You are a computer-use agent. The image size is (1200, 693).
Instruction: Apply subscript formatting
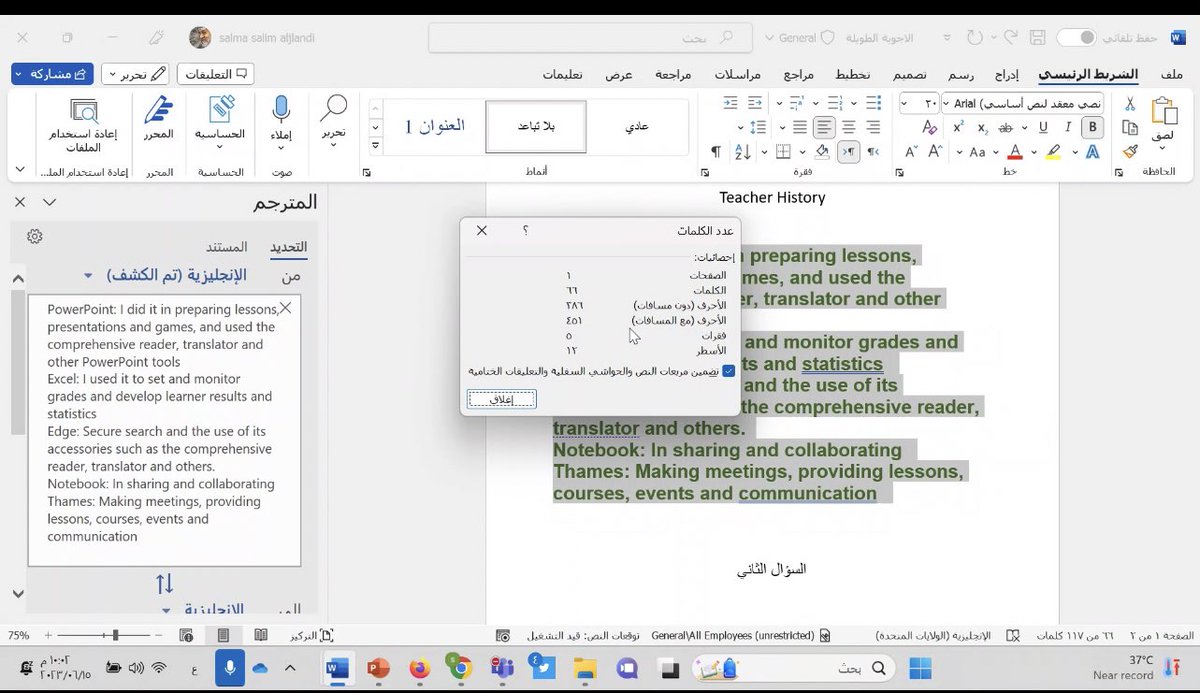click(x=982, y=127)
